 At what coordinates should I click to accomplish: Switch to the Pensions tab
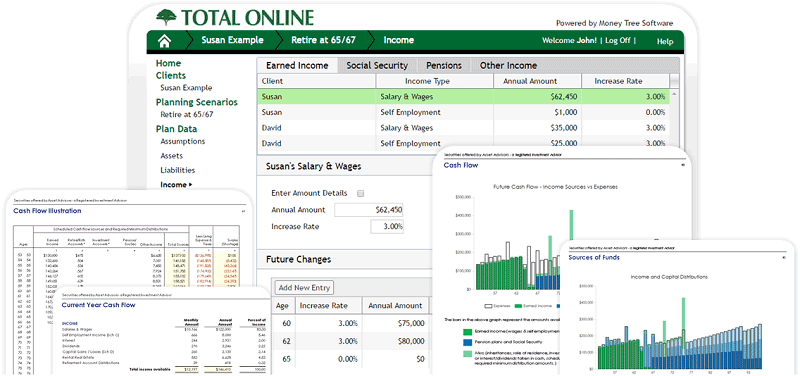444,65
